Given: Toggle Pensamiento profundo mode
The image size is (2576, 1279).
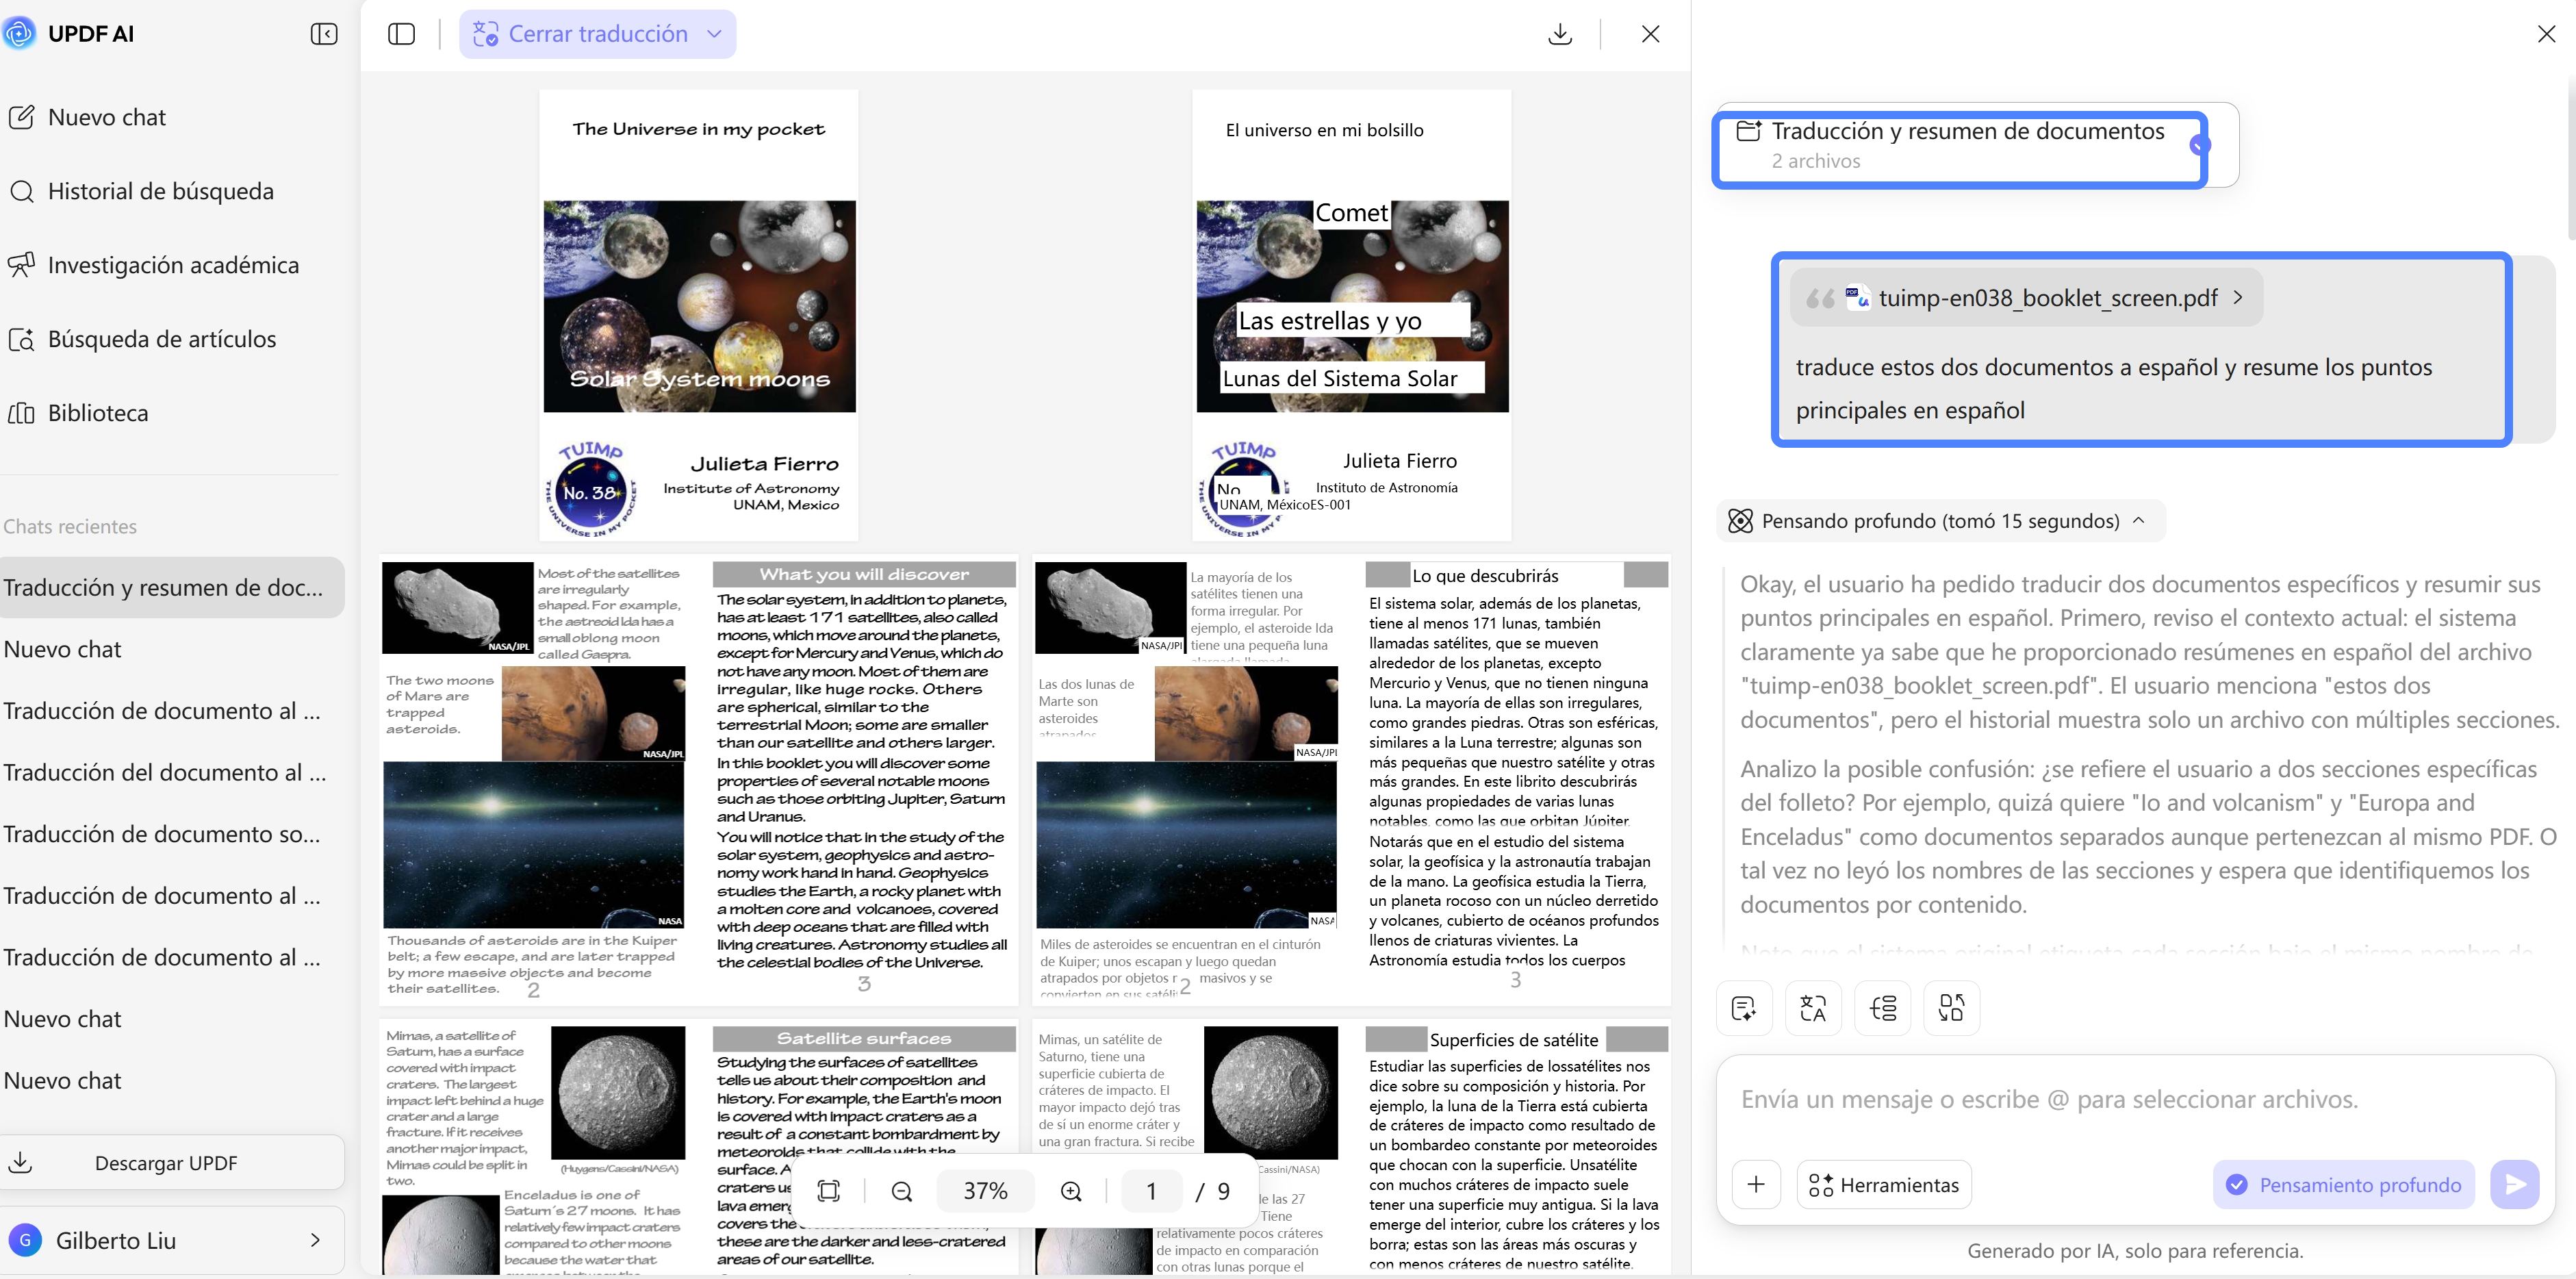Looking at the screenshot, I should click(x=2343, y=1185).
